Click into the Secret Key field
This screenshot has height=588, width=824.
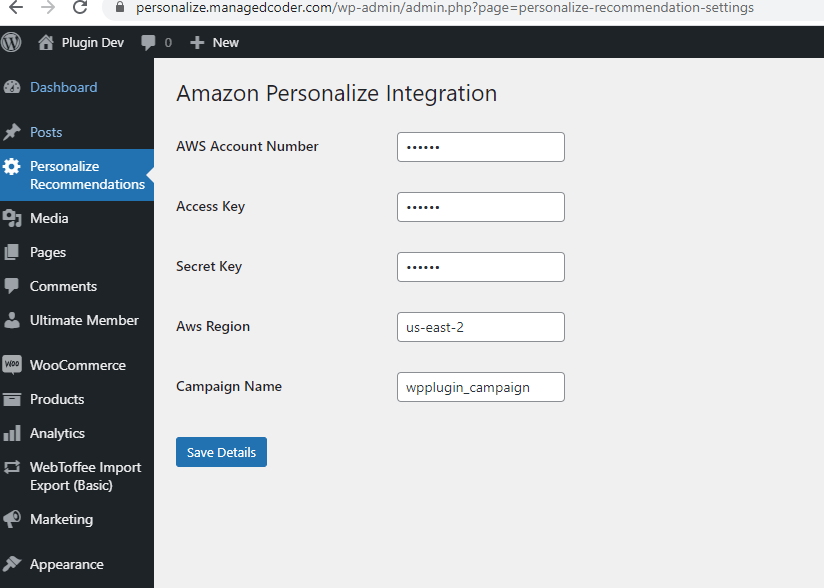pos(480,267)
